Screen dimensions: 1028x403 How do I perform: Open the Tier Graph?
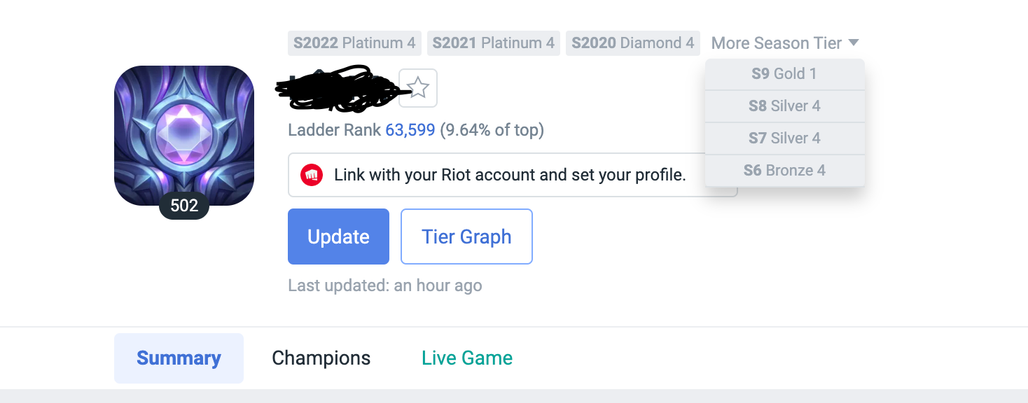click(x=467, y=237)
